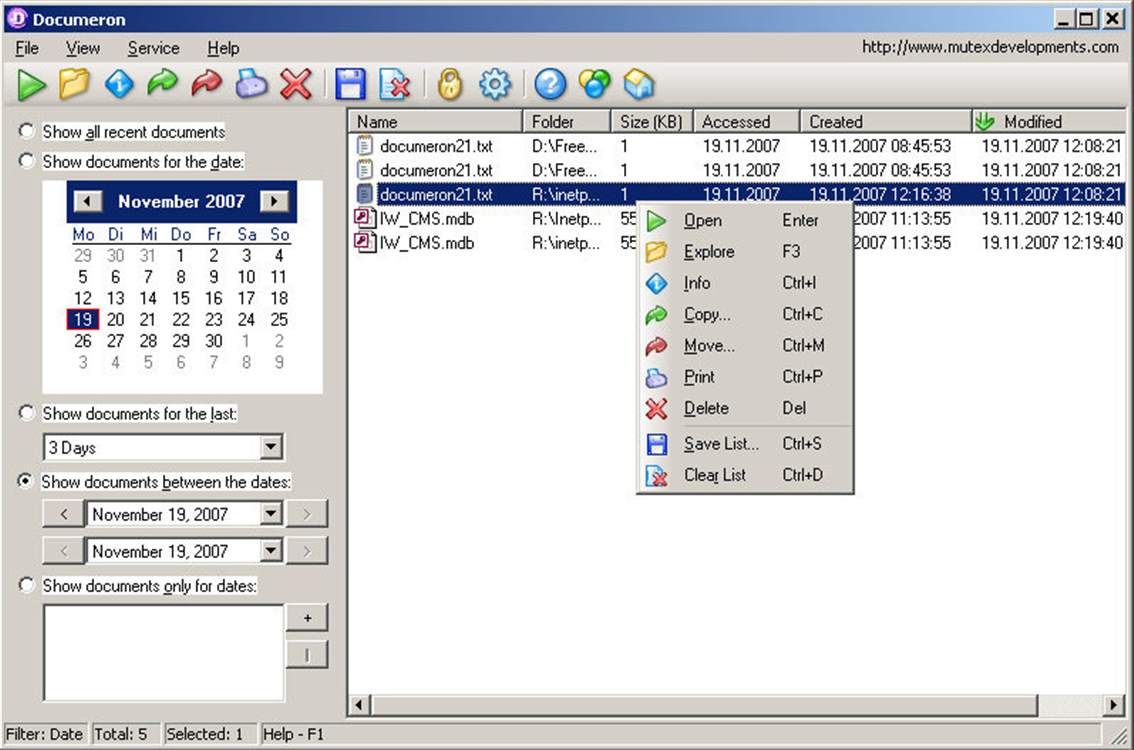The width and height of the screenshot is (1134, 750).
Task: Open the View menu
Action: coord(83,48)
